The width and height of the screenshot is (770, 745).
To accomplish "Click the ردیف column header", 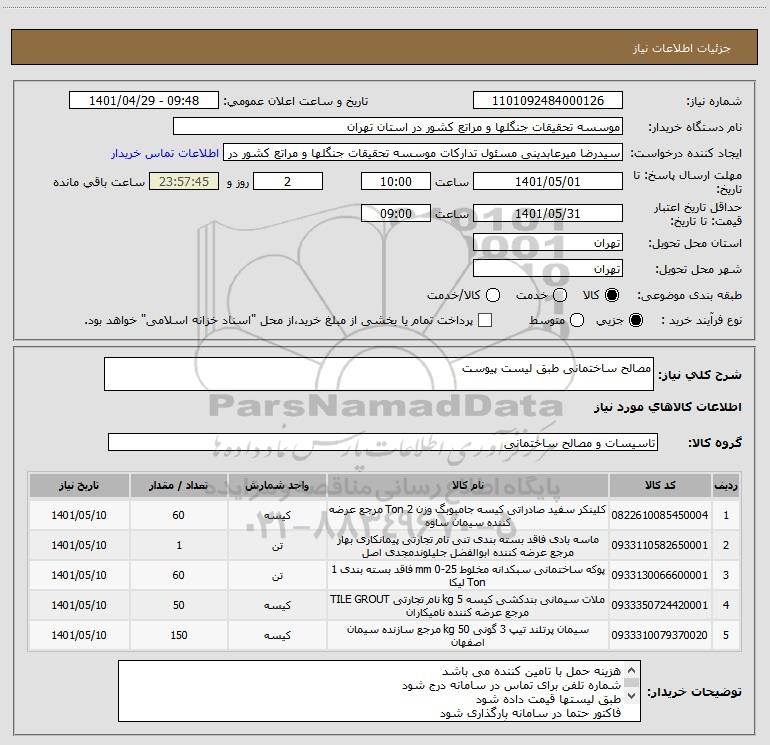I will (x=726, y=486).
